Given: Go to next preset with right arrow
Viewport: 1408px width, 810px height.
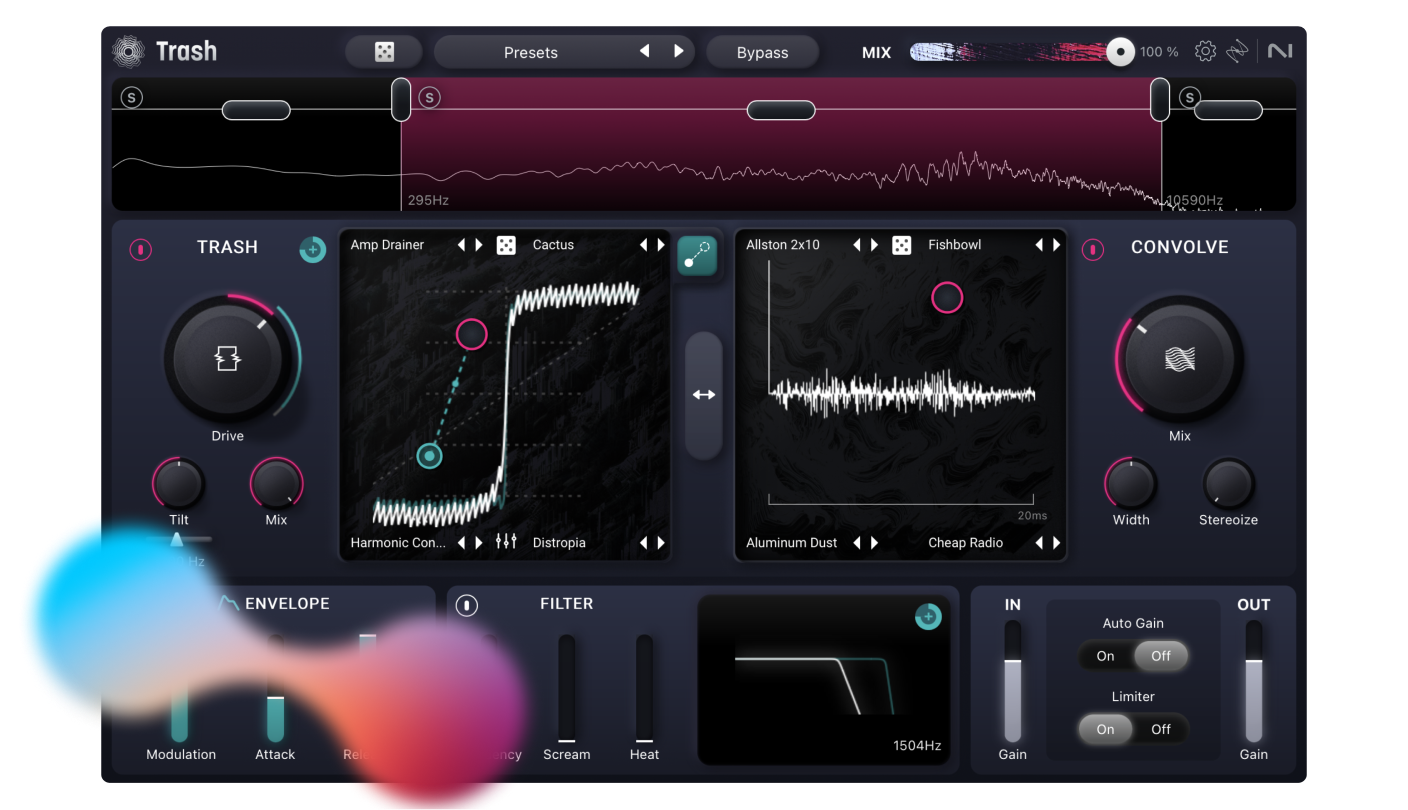Looking at the screenshot, I should point(679,51).
